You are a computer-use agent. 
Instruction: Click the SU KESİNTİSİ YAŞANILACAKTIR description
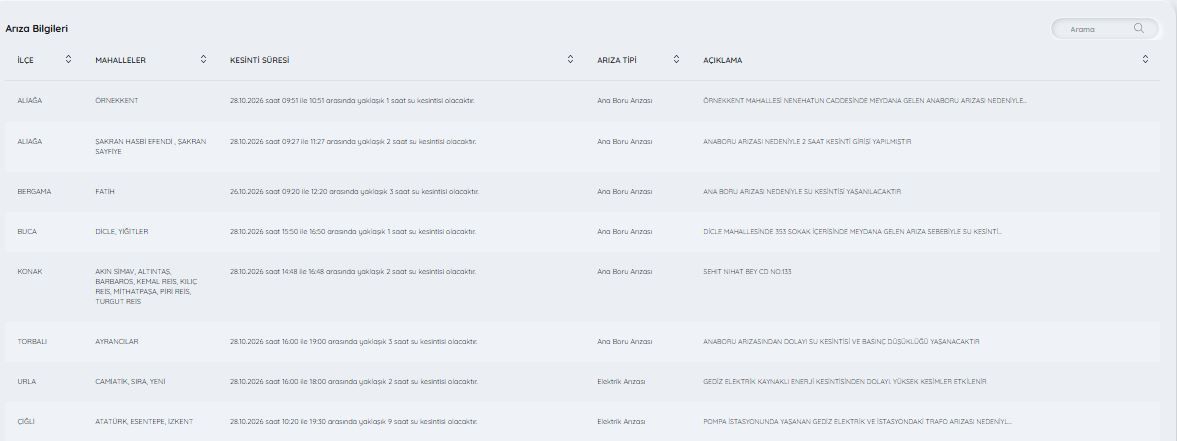tap(802, 192)
